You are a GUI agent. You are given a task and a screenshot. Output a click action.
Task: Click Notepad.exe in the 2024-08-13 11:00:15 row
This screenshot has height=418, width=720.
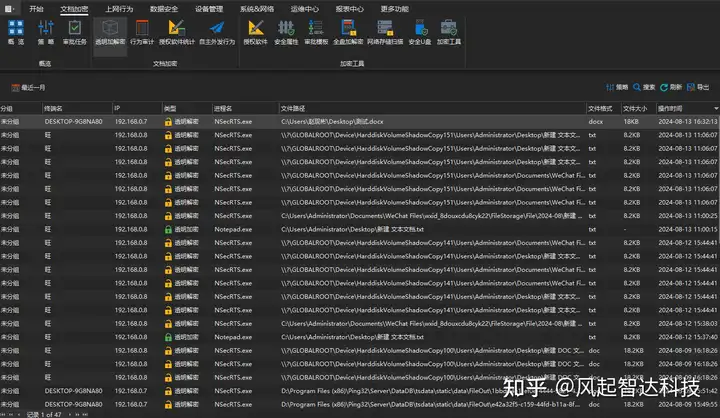click(x=233, y=229)
